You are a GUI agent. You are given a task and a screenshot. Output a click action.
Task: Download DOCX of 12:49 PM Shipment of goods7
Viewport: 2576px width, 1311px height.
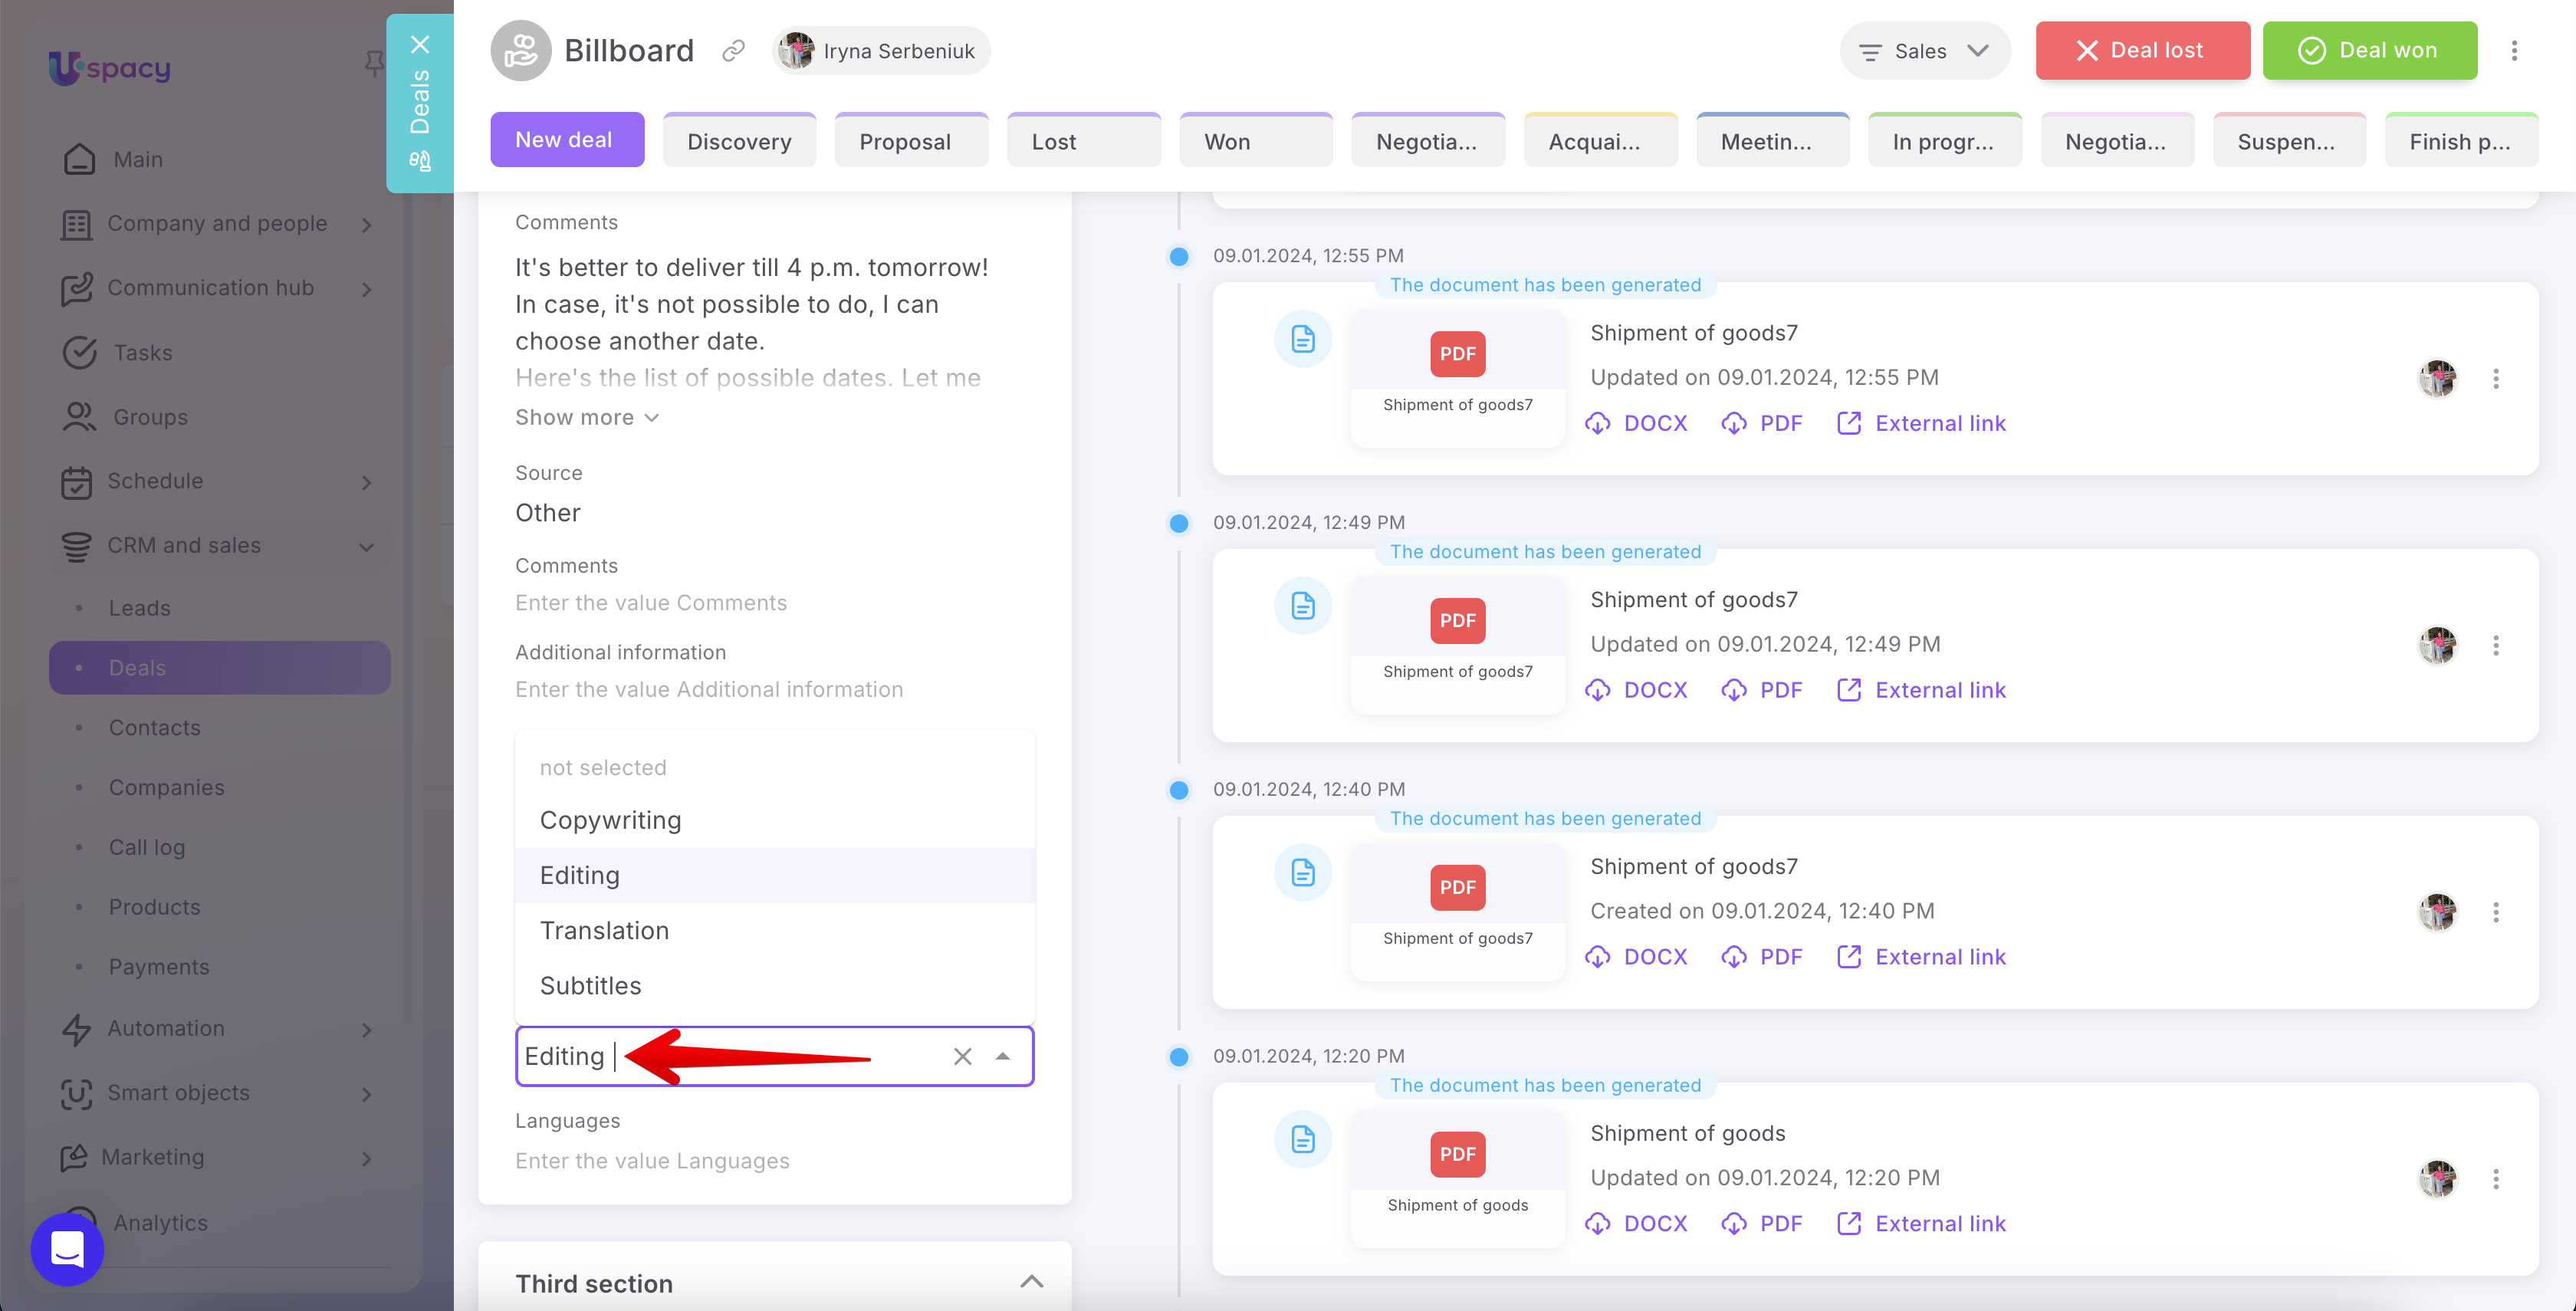[x=1637, y=690]
